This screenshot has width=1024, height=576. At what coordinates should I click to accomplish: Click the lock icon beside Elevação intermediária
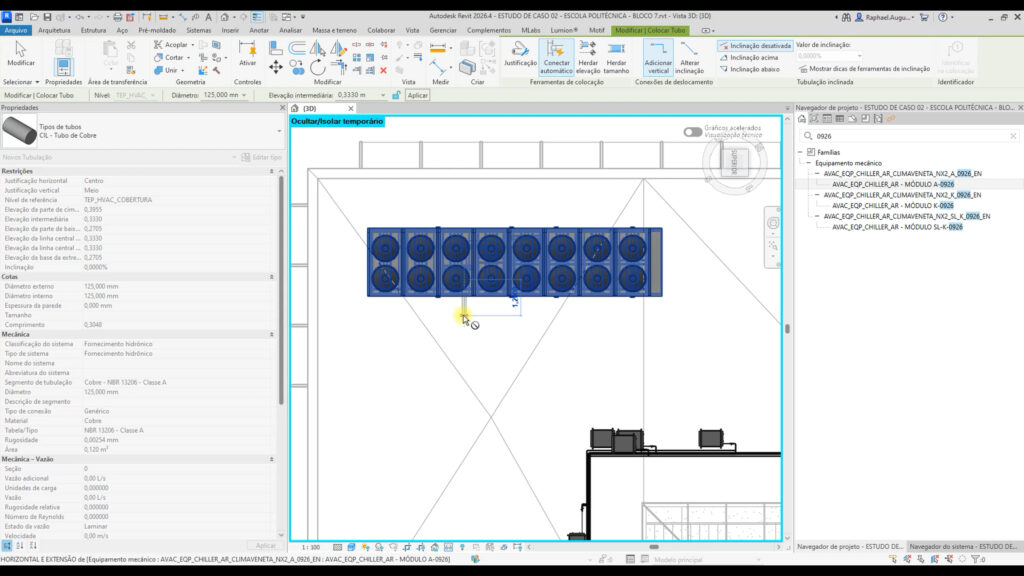(x=396, y=95)
